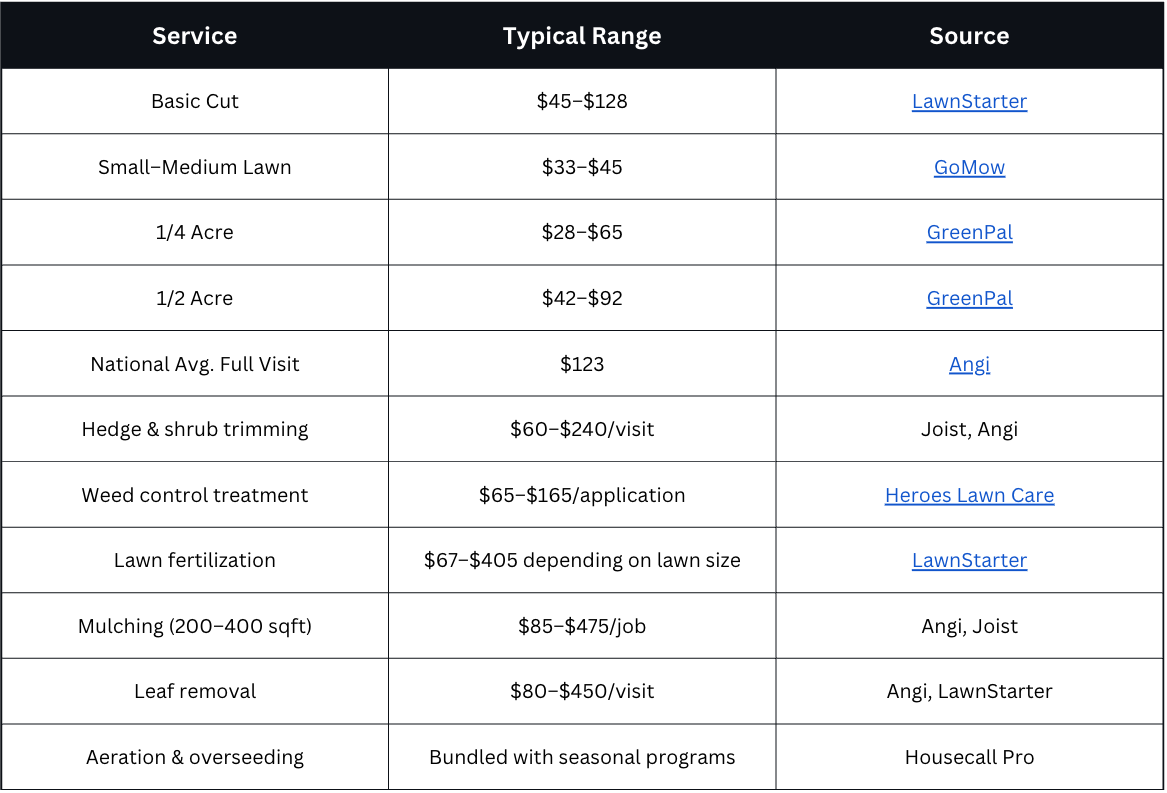Select the Weed control treatment cell

pyautogui.click(x=195, y=494)
